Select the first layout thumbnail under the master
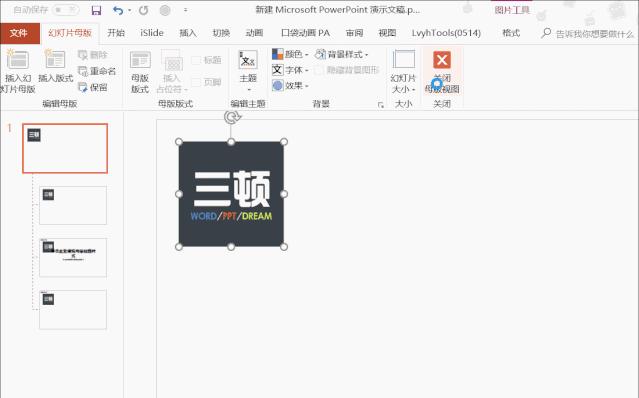This screenshot has height=398, width=639. (x=73, y=205)
